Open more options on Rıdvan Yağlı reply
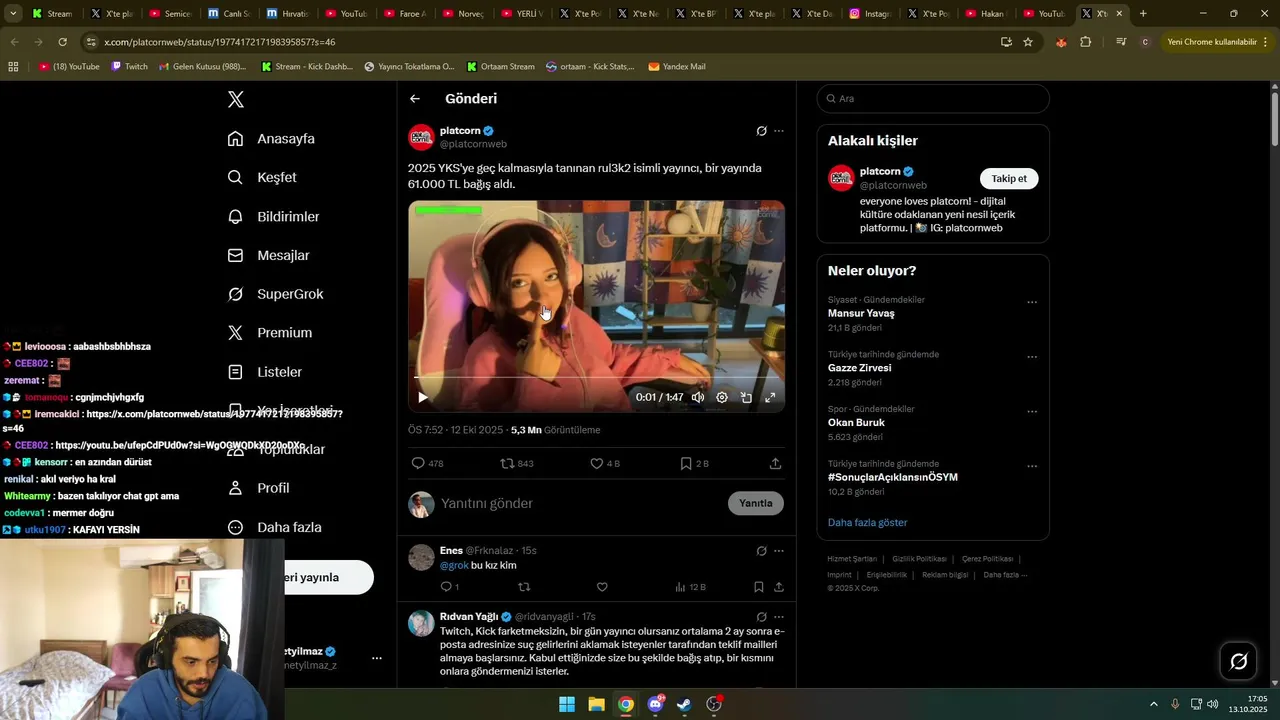The height and width of the screenshot is (720, 1280). coord(779,617)
